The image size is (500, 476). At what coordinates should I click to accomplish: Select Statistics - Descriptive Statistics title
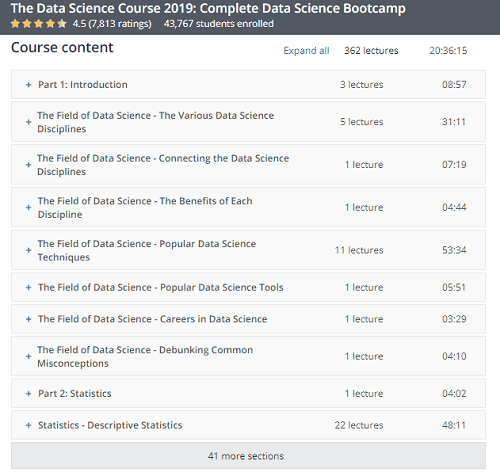[110, 425]
